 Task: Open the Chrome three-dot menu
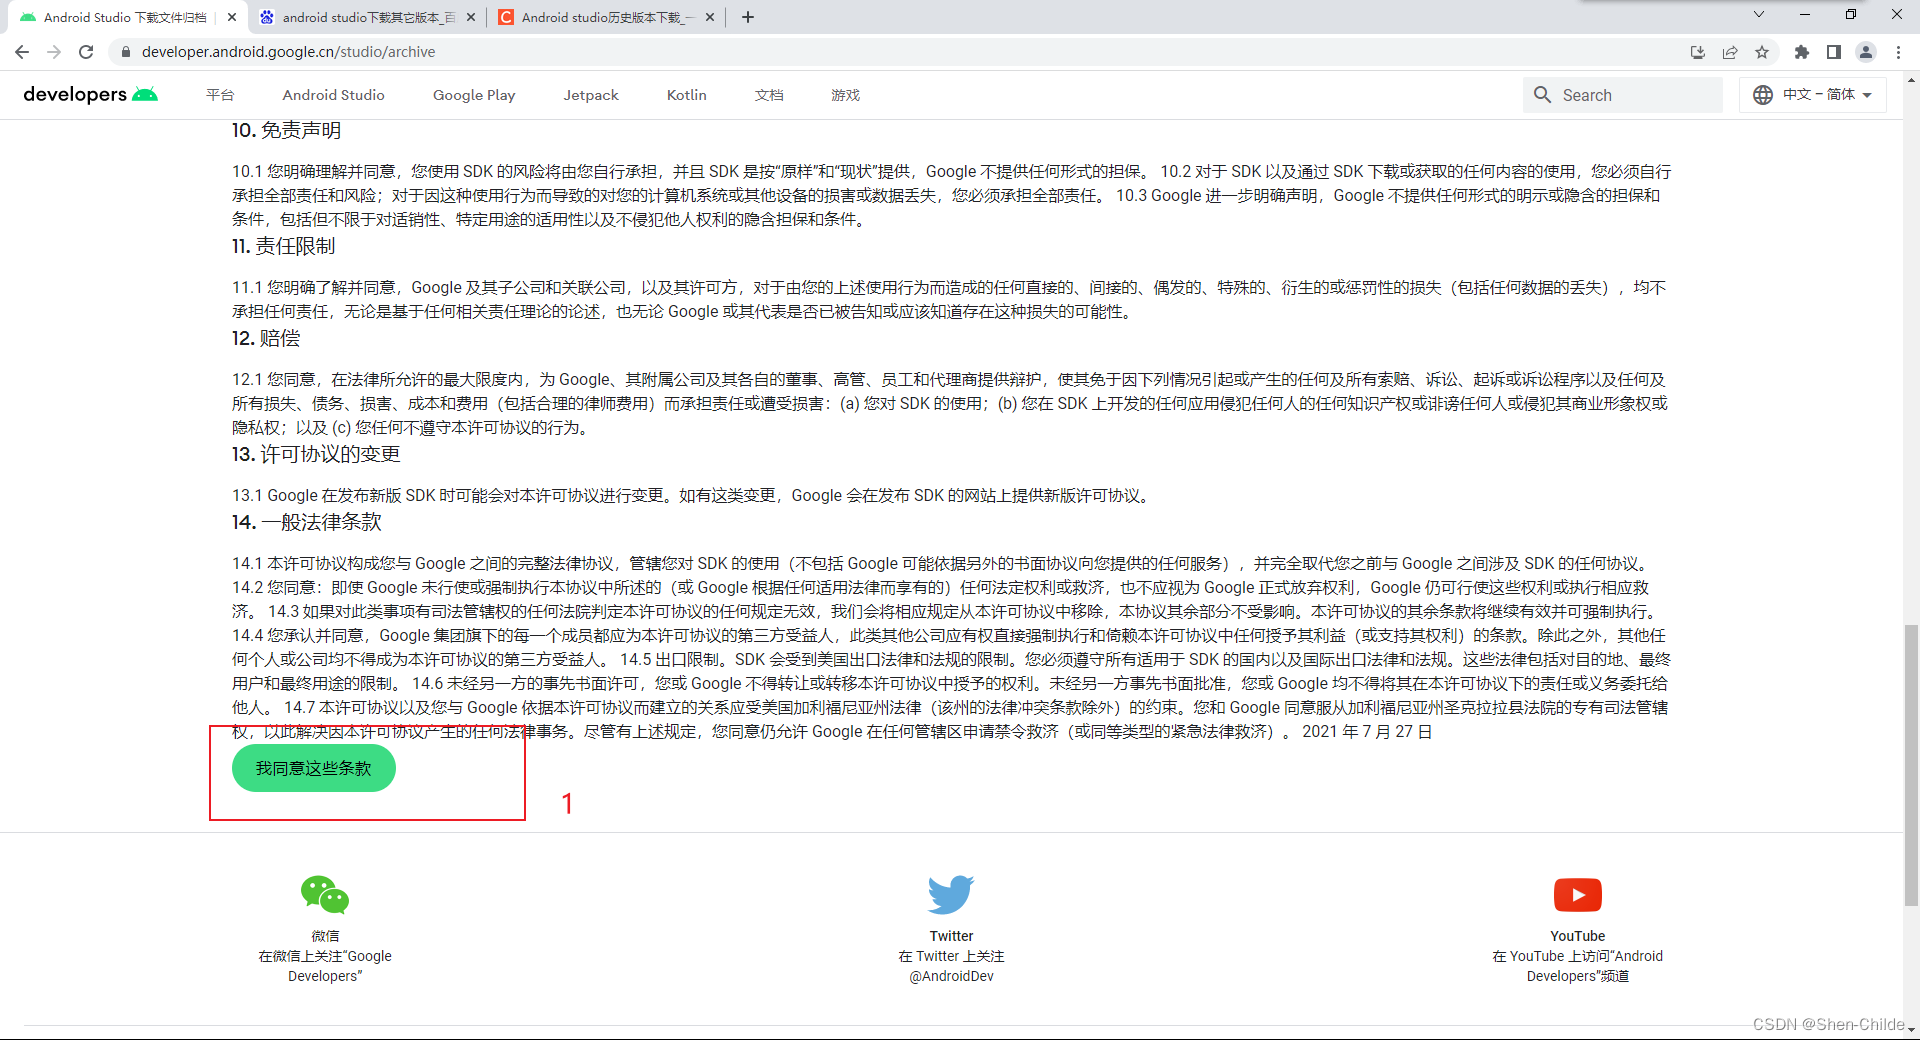(1899, 52)
